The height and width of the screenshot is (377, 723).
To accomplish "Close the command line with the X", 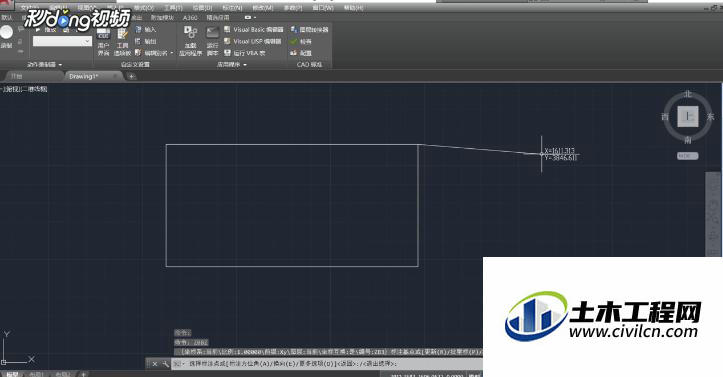I will click(155, 364).
